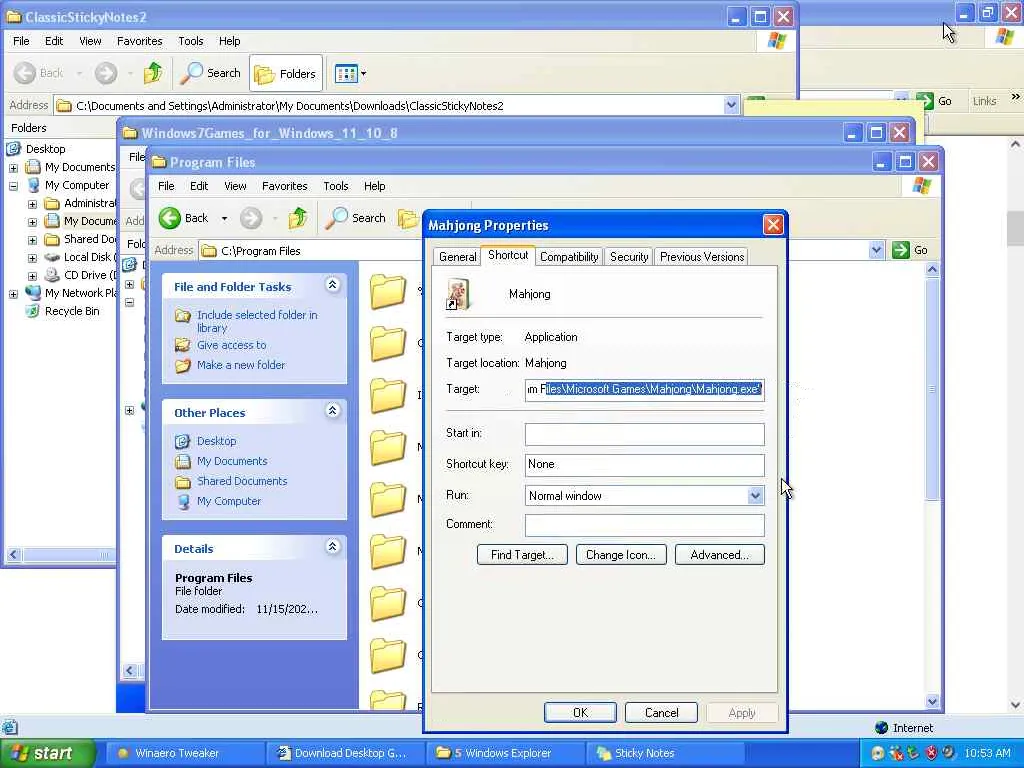
Task: Click Up icon in Program Files toolbar
Action: (x=298, y=218)
